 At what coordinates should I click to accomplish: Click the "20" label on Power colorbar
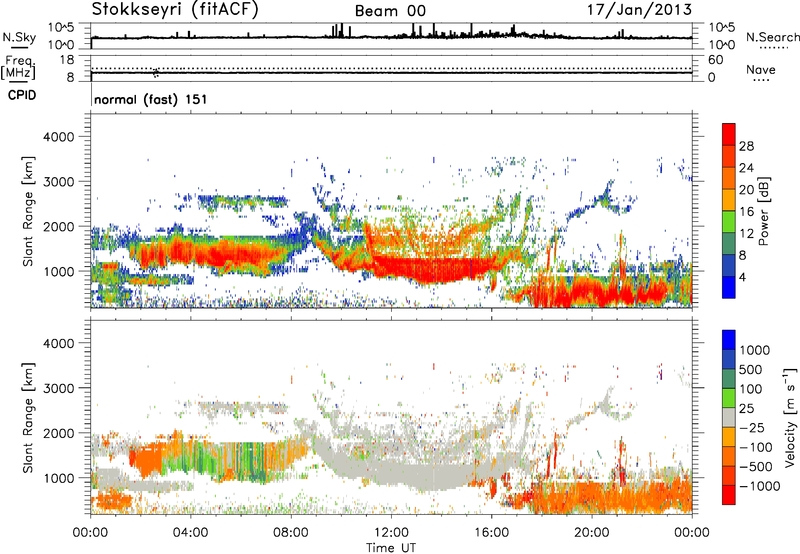point(746,190)
